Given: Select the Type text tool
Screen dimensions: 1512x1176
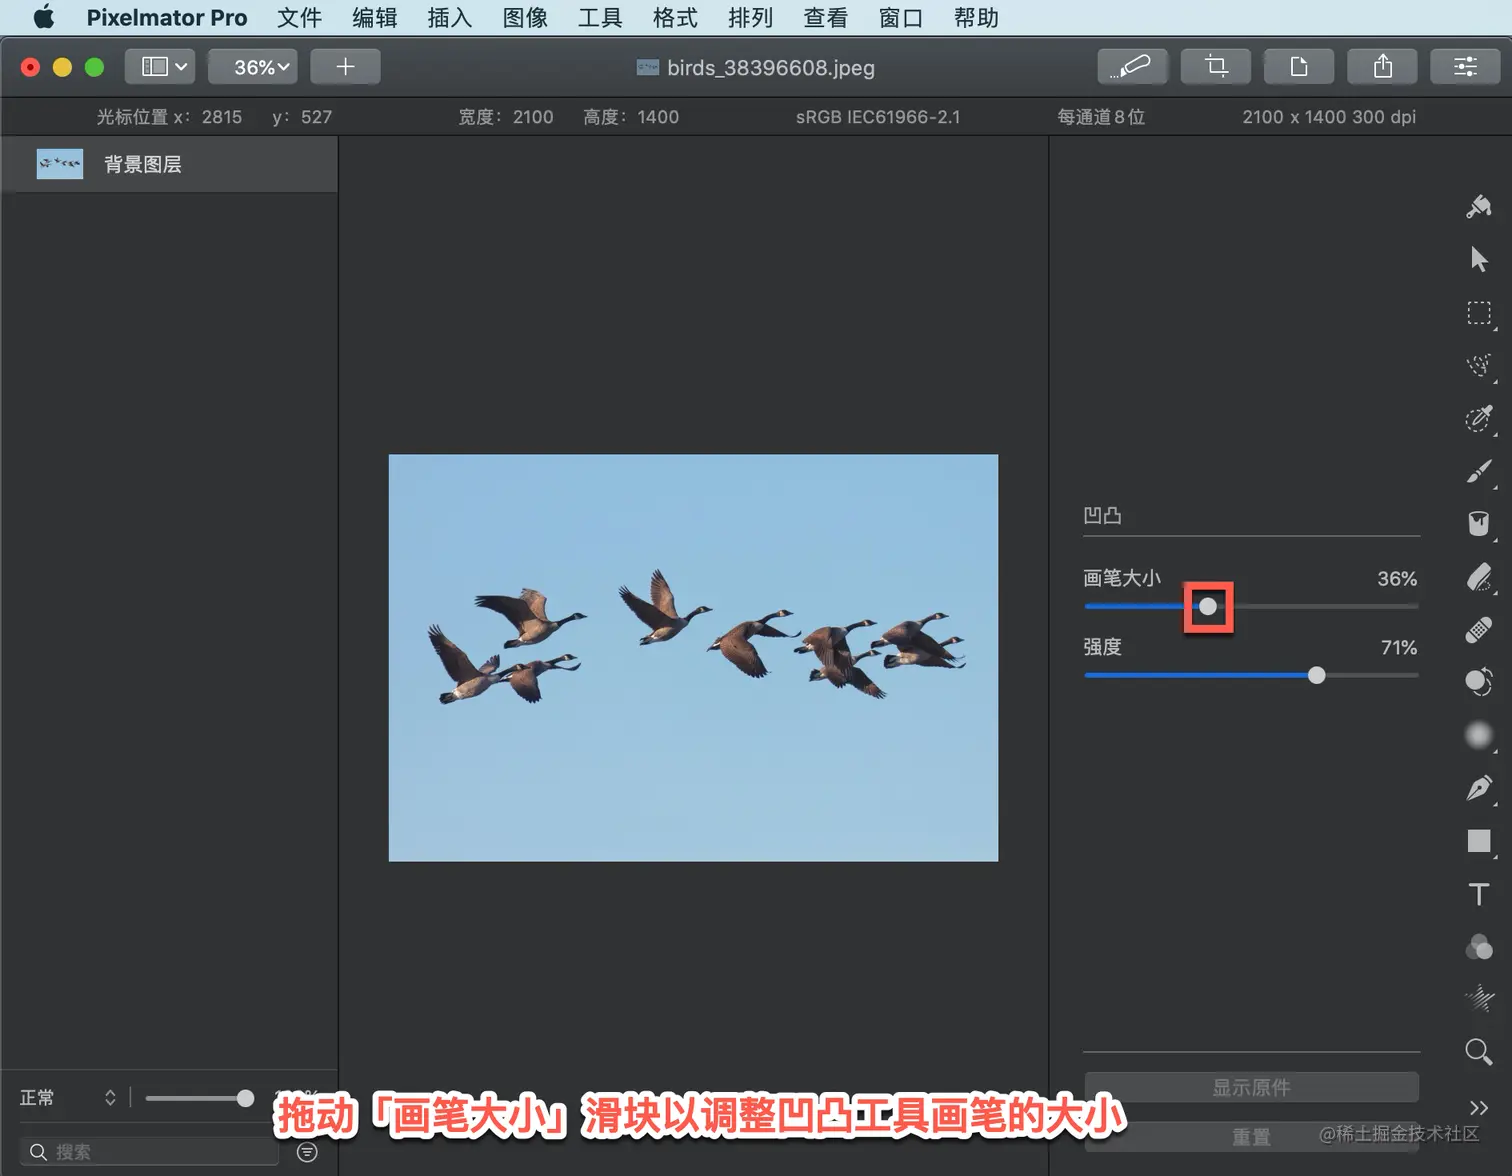Looking at the screenshot, I should (1479, 894).
